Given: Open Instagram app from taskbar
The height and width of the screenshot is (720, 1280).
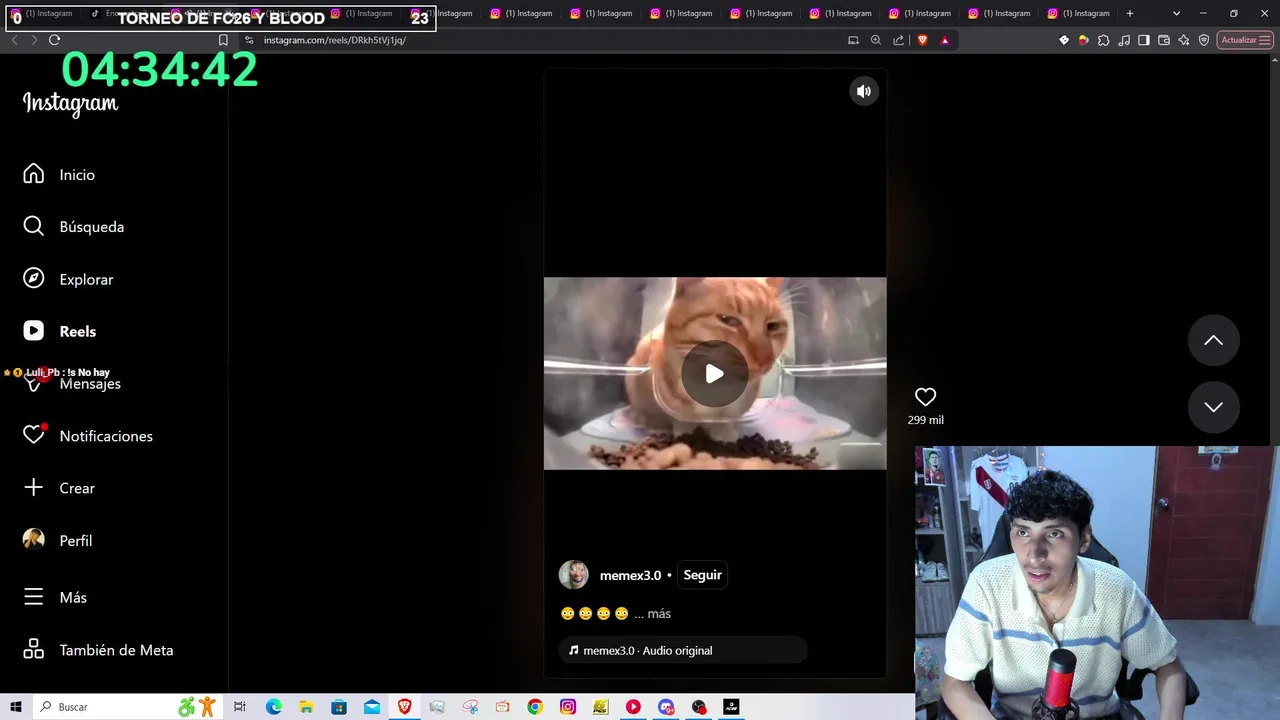Looking at the screenshot, I should (568, 707).
